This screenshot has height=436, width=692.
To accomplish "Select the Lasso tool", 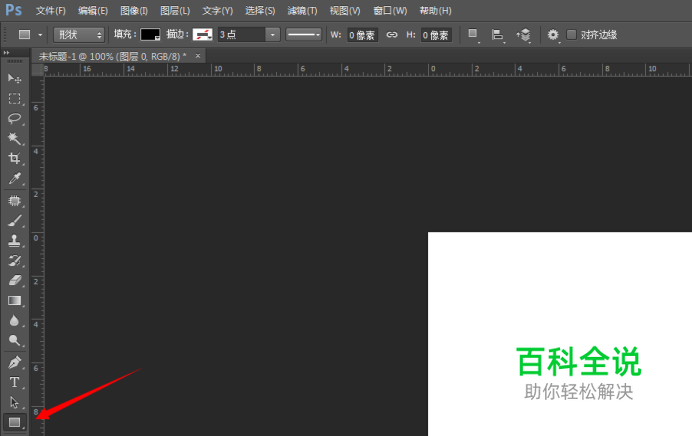I will tap(14, 118).
